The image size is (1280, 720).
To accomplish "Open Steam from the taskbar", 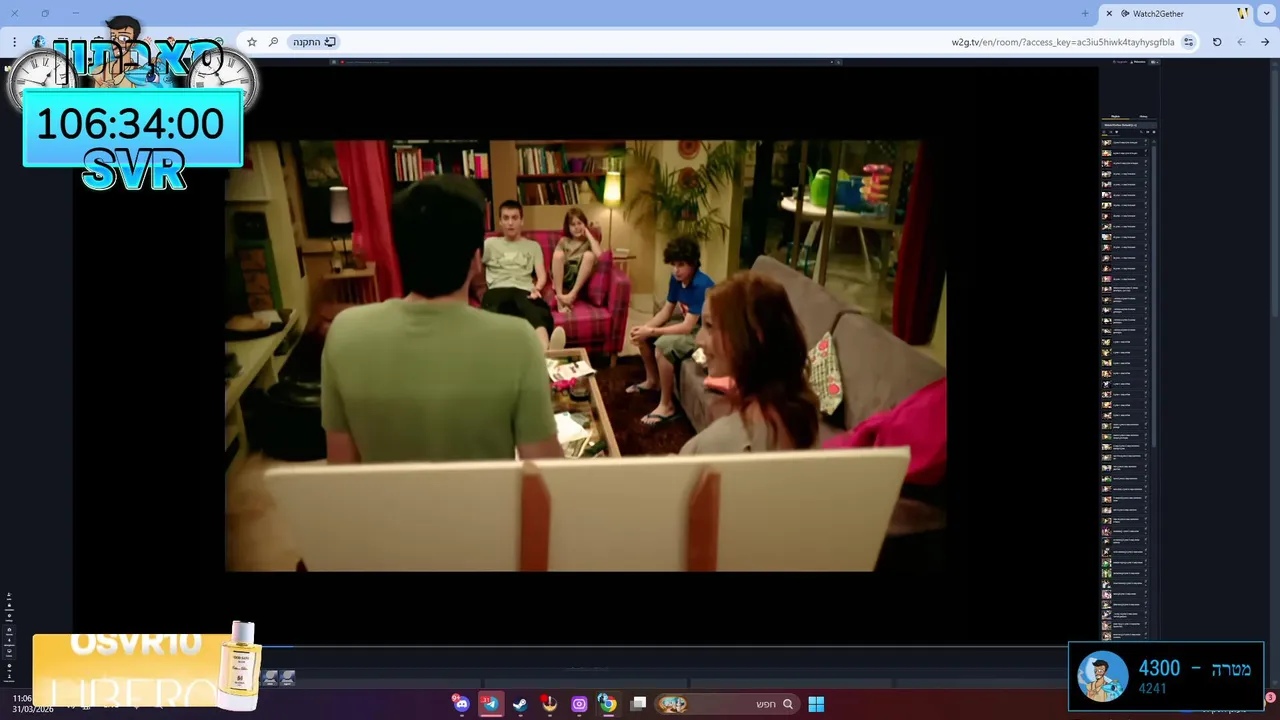I will [520, 704].
